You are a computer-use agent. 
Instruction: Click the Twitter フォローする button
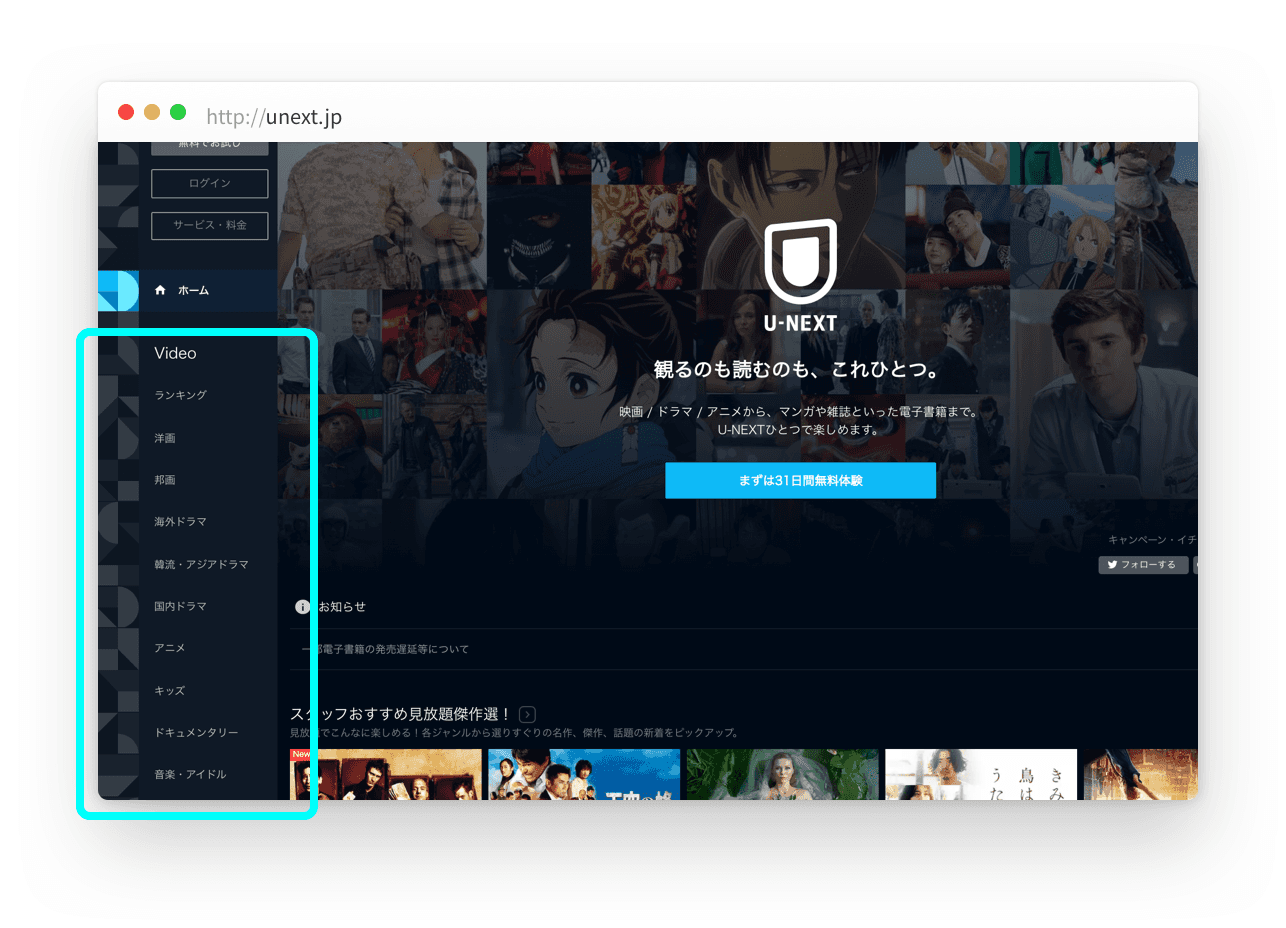click(x=1143, y=565)
